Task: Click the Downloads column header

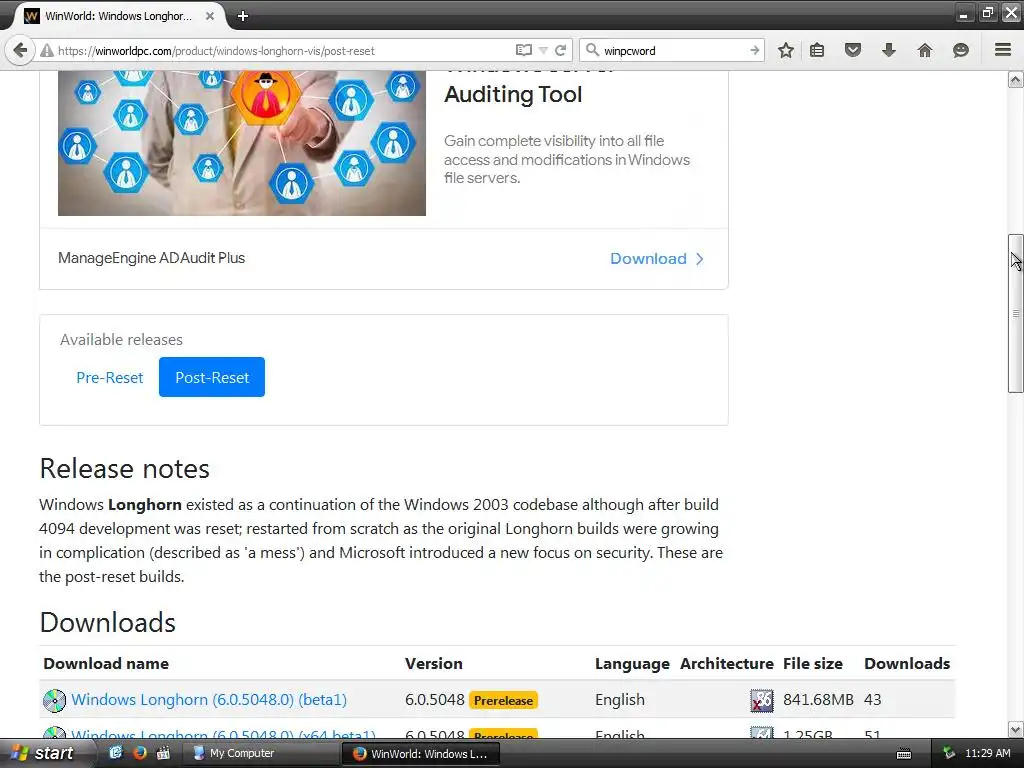Action: pos(907,664)
